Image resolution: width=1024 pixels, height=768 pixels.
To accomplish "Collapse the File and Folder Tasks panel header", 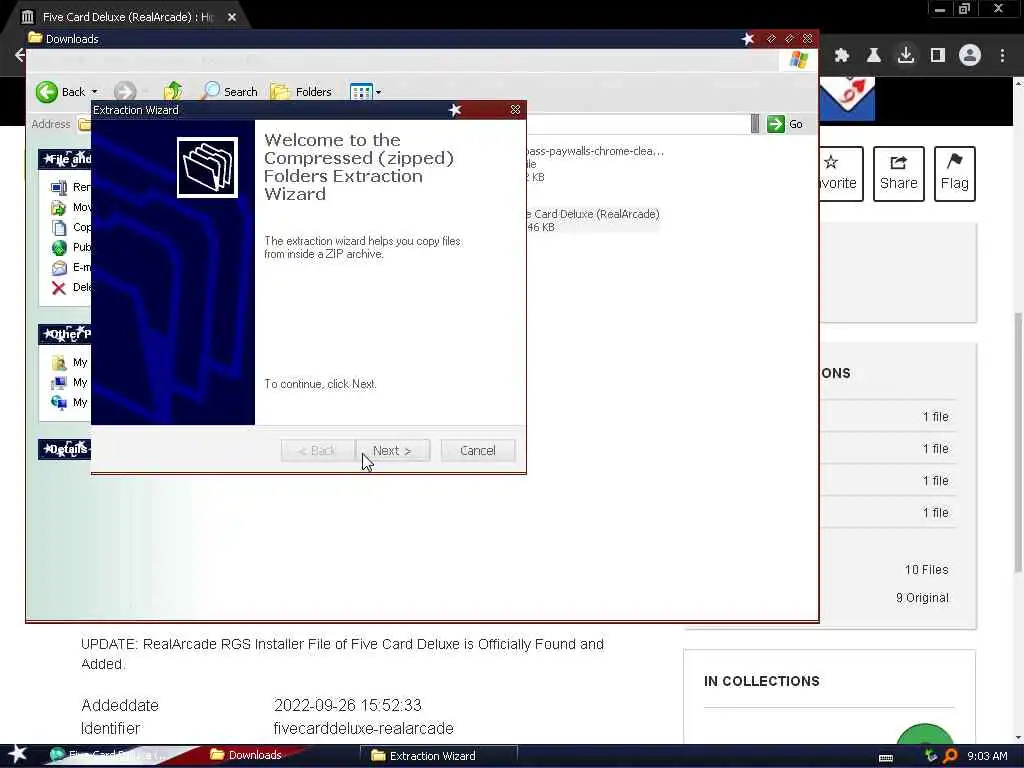I will point(65,159).
